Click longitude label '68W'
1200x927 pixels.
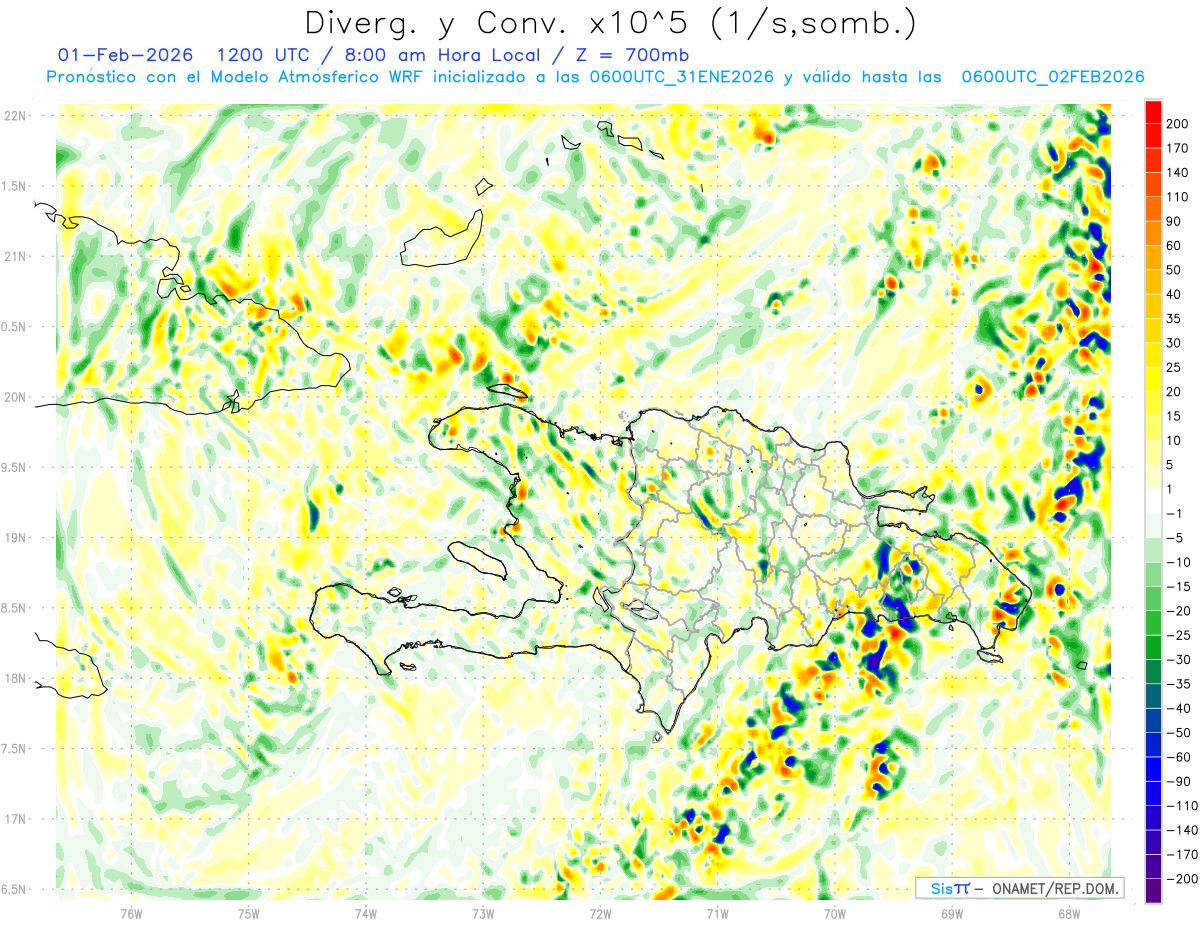click(1068, 912)
